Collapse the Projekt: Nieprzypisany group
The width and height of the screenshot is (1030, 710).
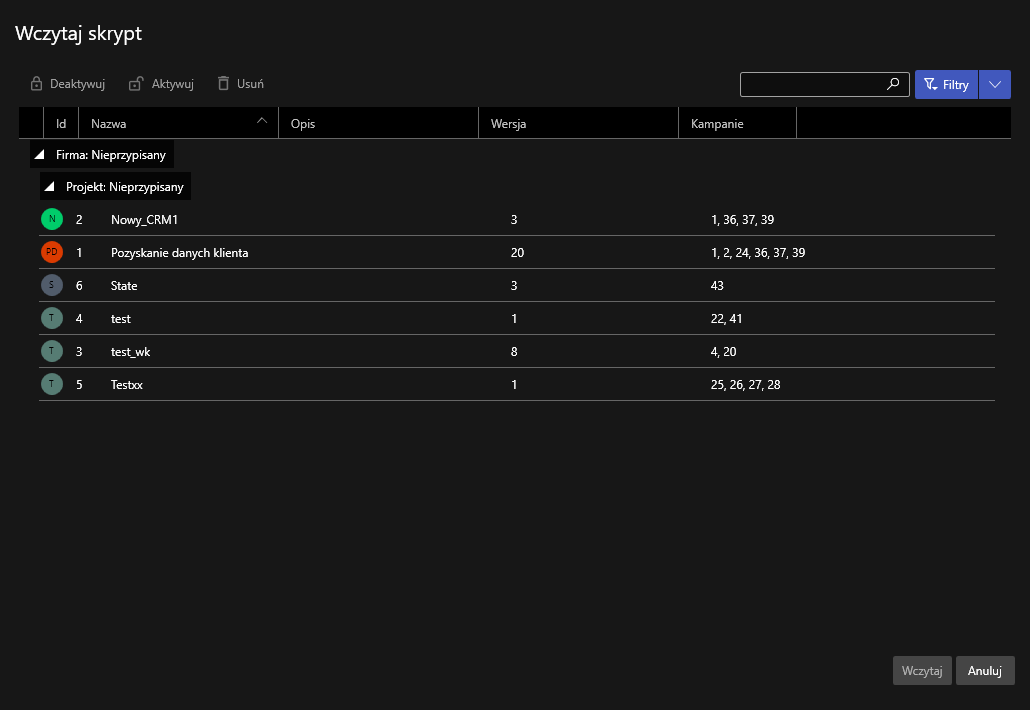(x=50, y=187)
